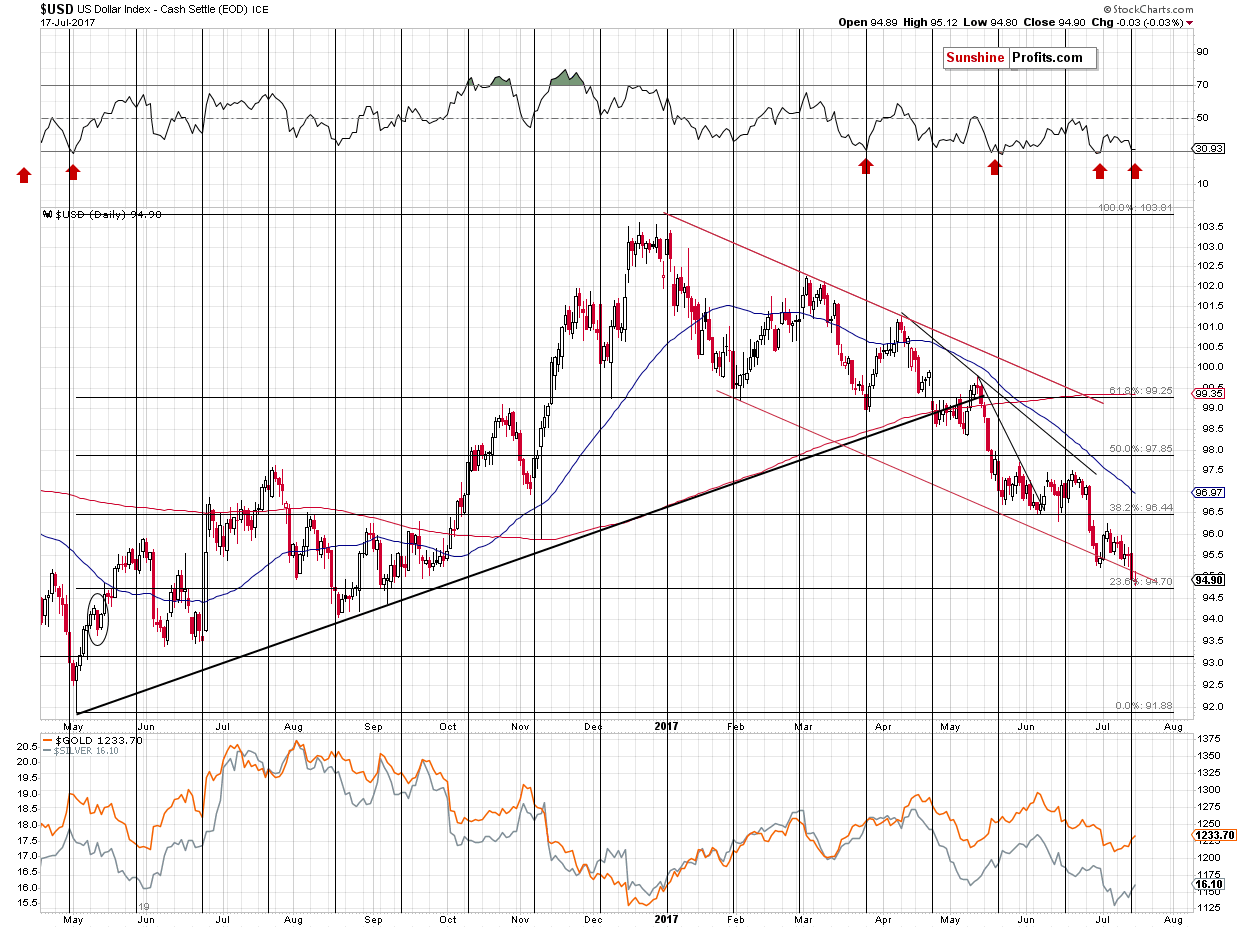Click the 30.93 RSI value tag

tap(1208, 149)
